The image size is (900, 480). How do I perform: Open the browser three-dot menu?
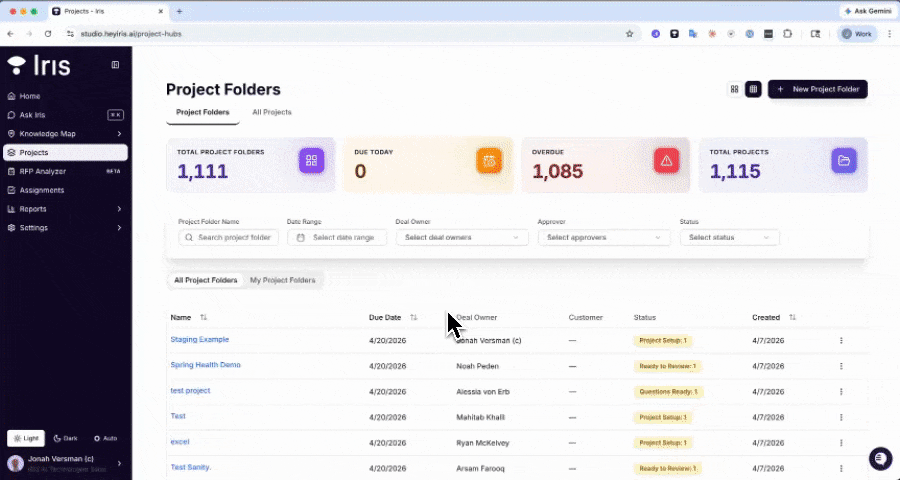(889, 34)
